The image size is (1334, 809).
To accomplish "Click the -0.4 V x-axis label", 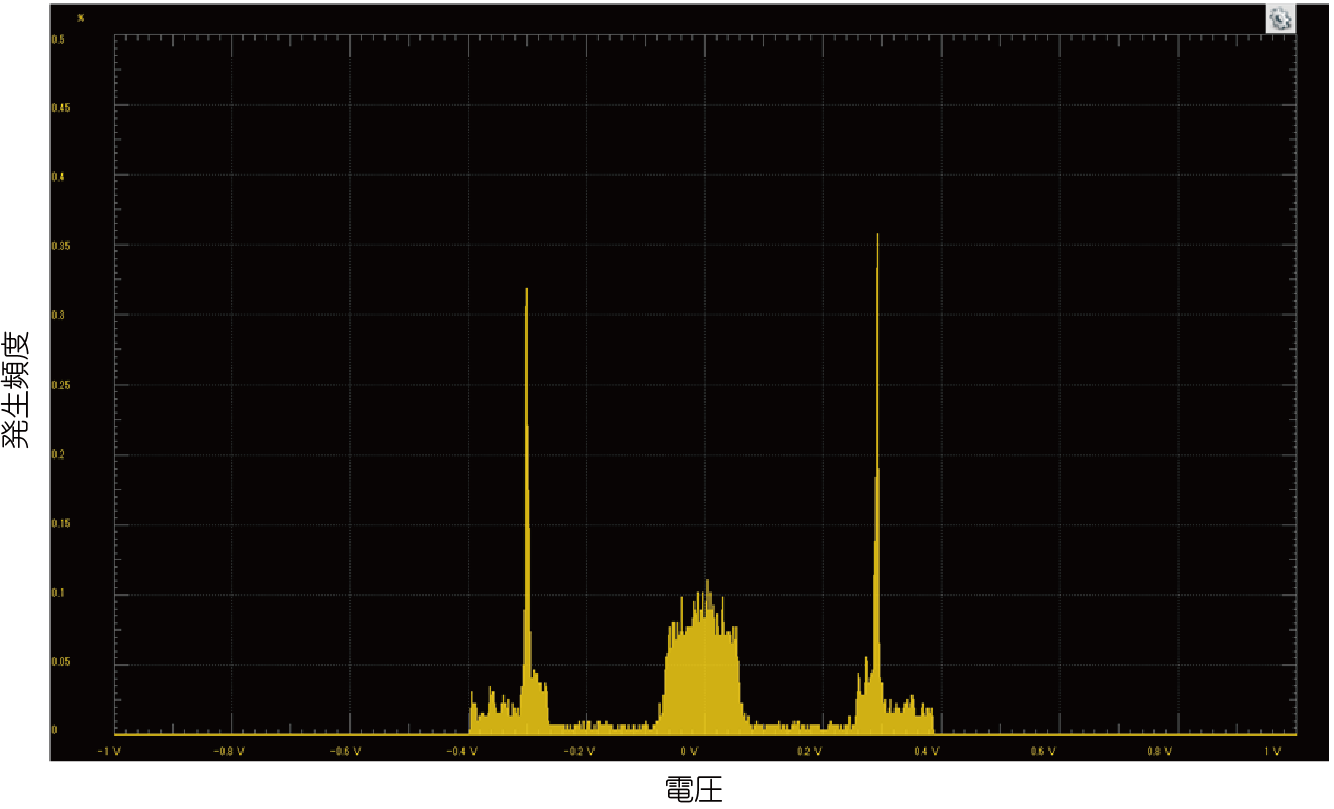I will click(459, 750).
